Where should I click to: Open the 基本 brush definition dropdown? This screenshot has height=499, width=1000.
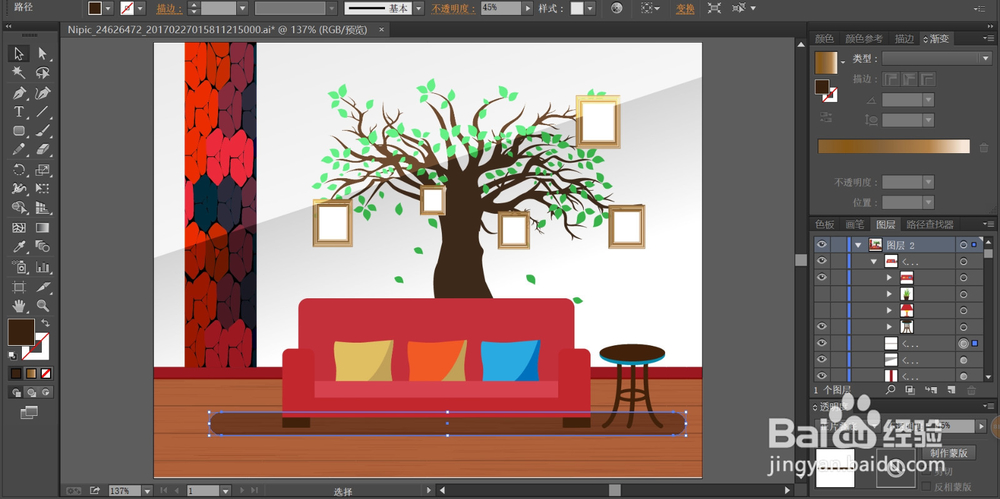pyautogui.click(x=418, y=8)
